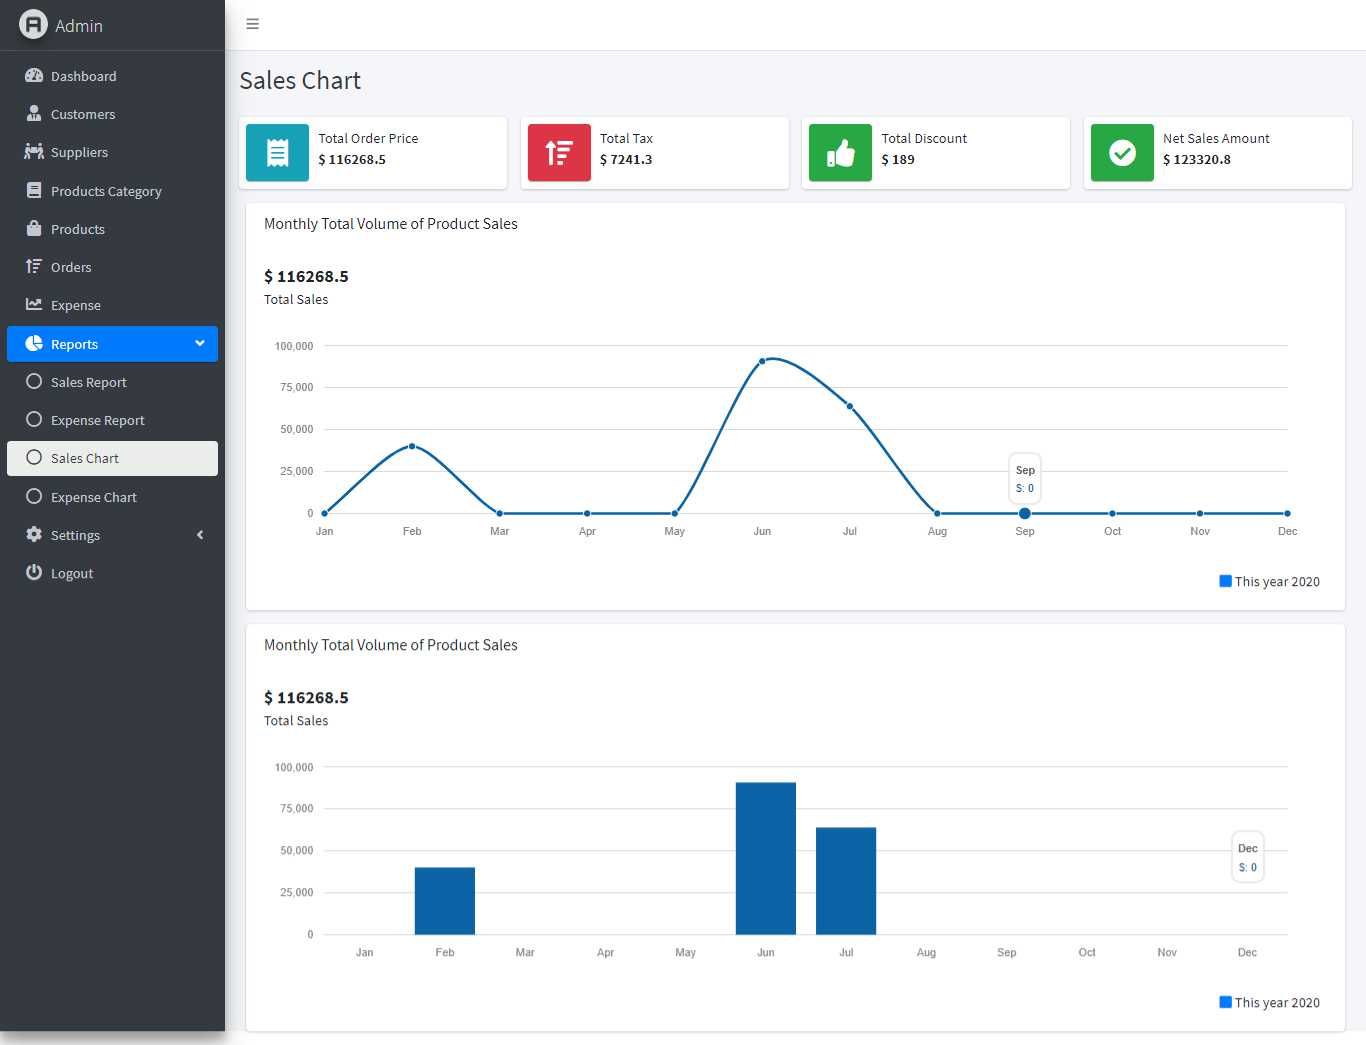Click the Jun bar in bar chart
This screenshot has height=1045, width=1366.
coord(765,858)
